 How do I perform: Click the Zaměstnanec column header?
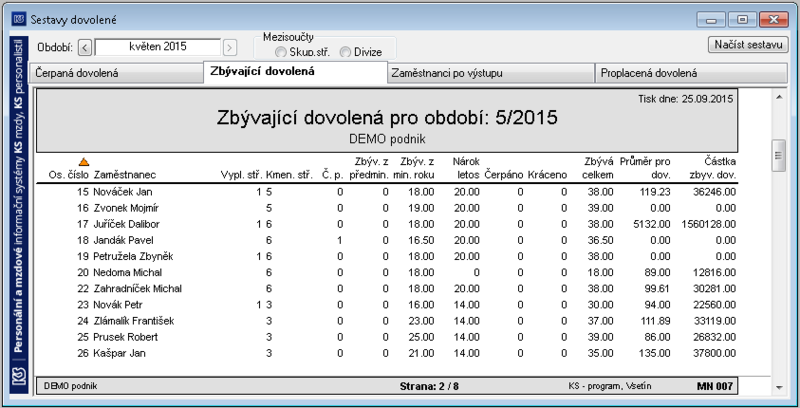tap(125, 175)
